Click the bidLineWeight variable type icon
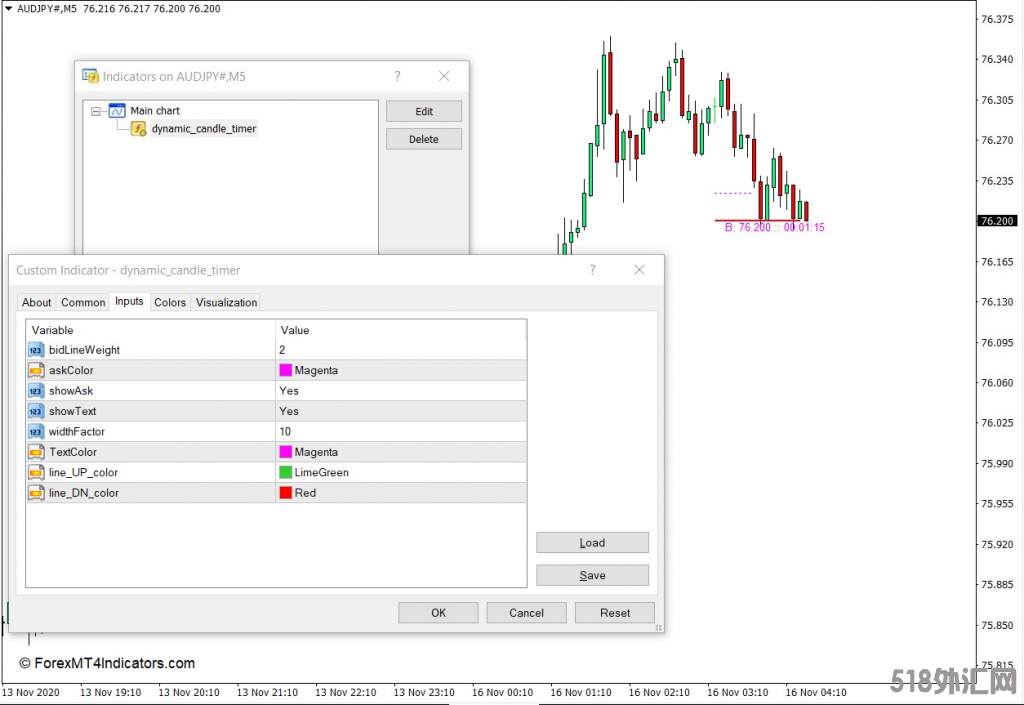 point(36,350)
